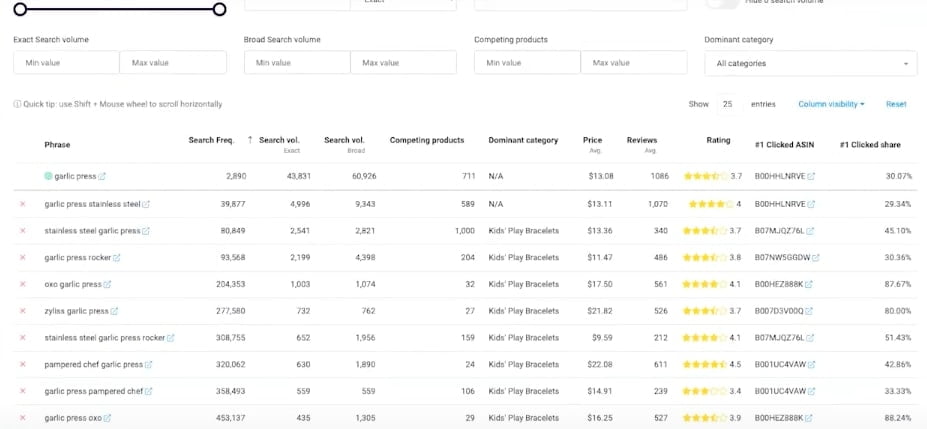Toggle Hide 0 search volume switch
Viewport: 927px width, 429px height.
tap(722, 3)
